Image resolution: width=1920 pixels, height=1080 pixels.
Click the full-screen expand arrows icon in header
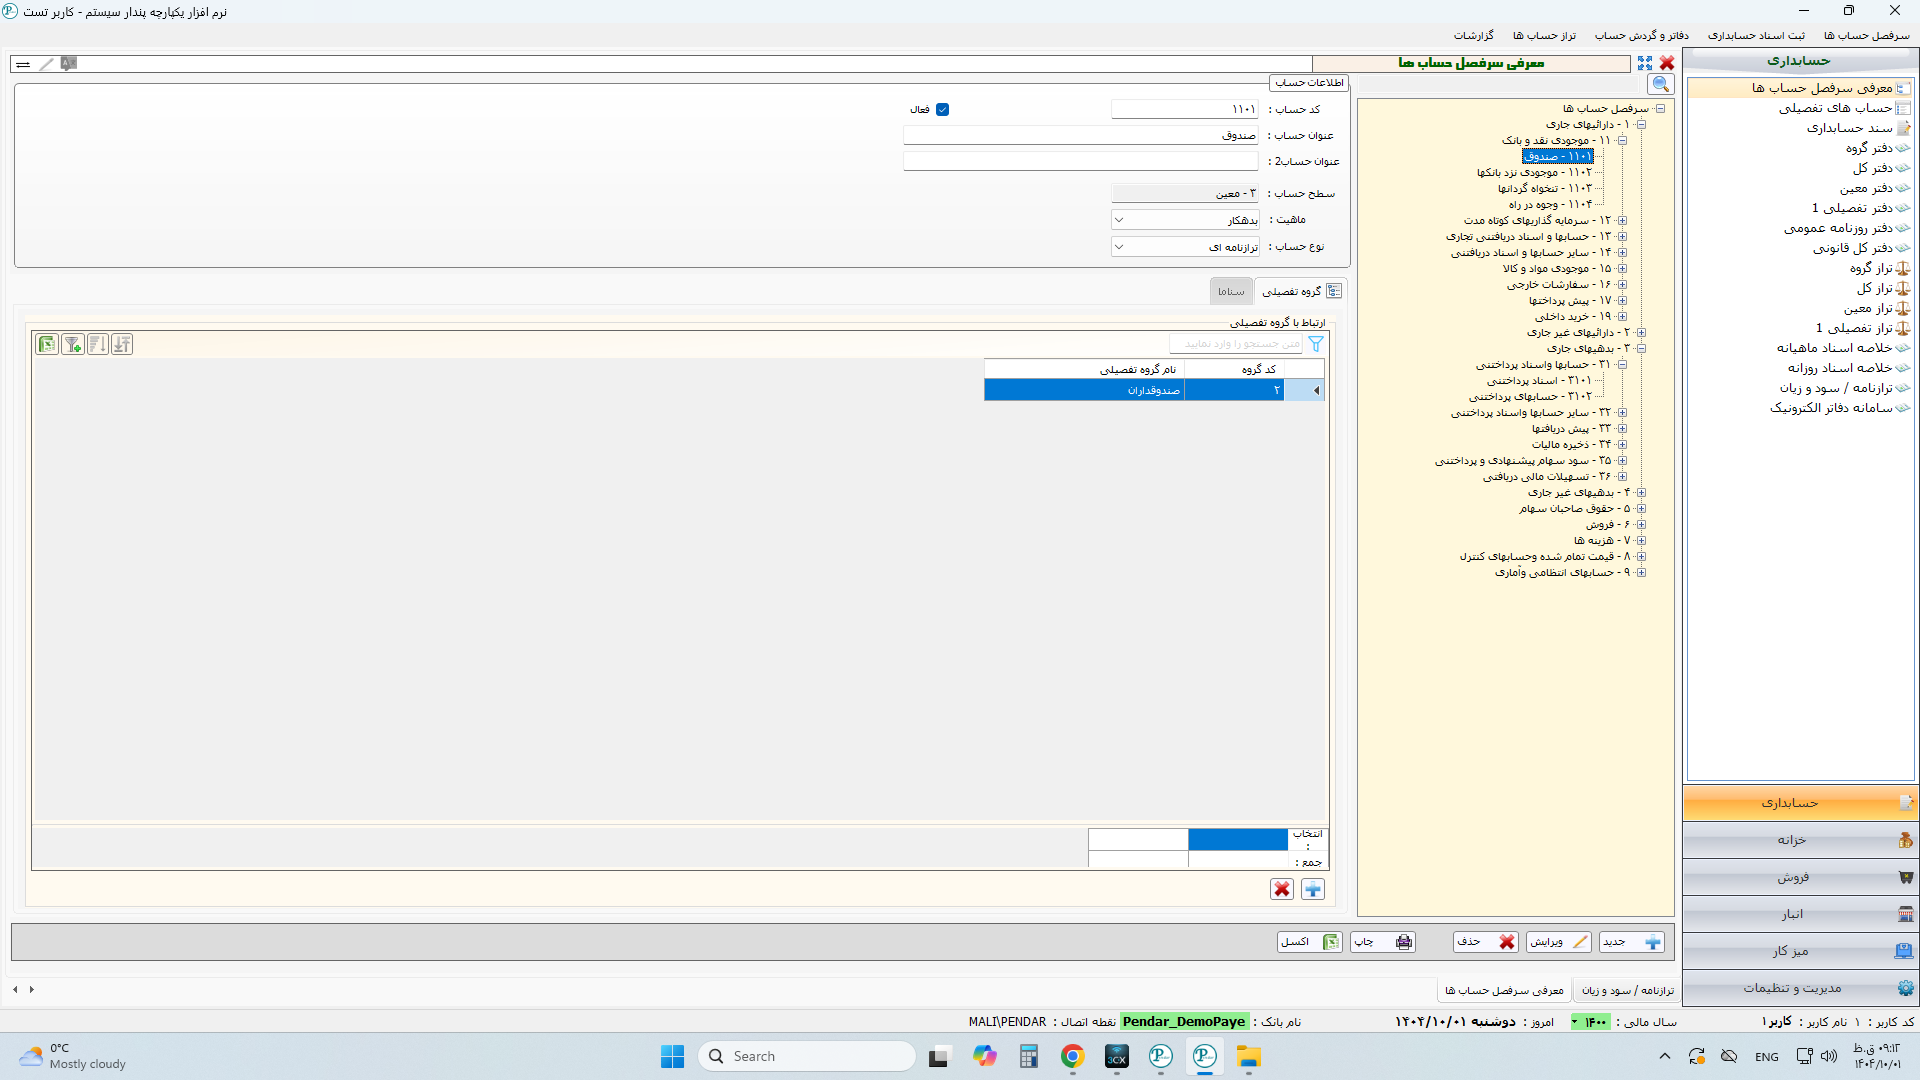[x=1645, y=63]
